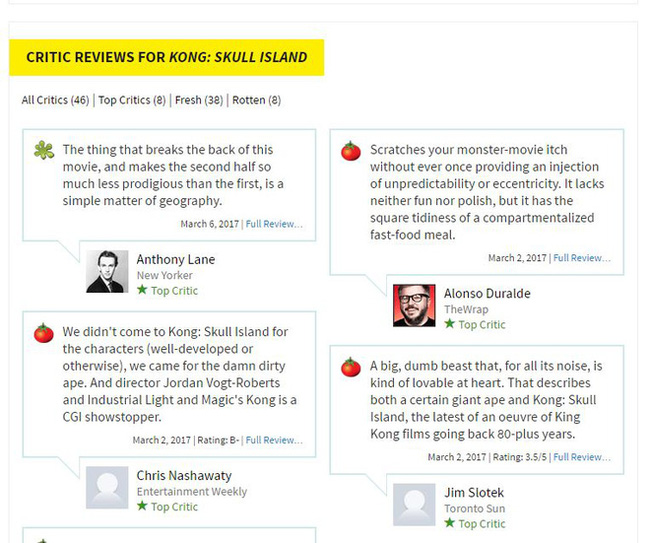
Task: Open Alonso Duralde's Full Review link
Action: click(582, 258)
